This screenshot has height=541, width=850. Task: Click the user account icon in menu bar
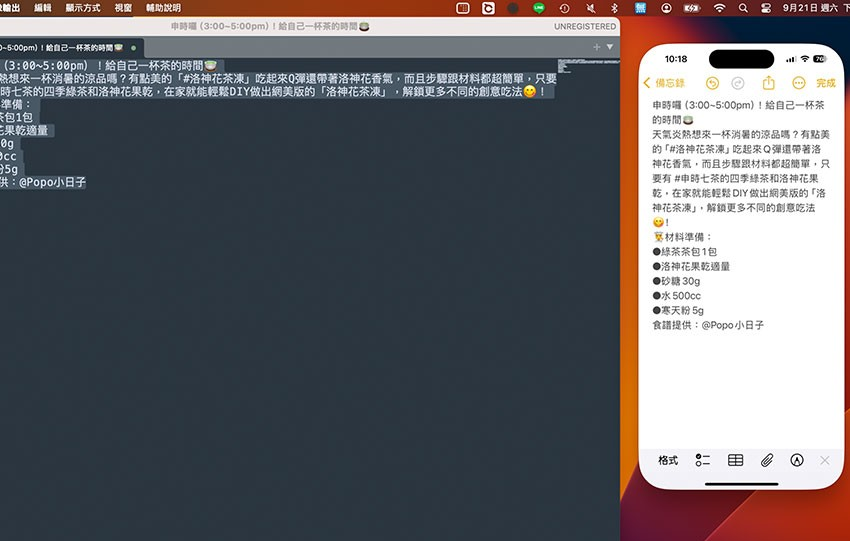(666, 8)
